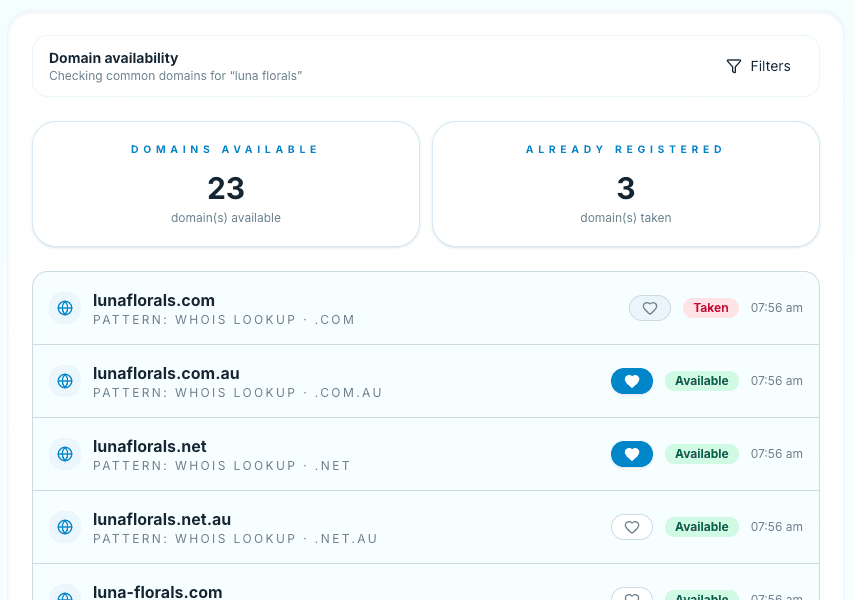854x600 pixels.
Task: Select the lunaflorals.net.au domain name
Action: [x=162, y=519]
